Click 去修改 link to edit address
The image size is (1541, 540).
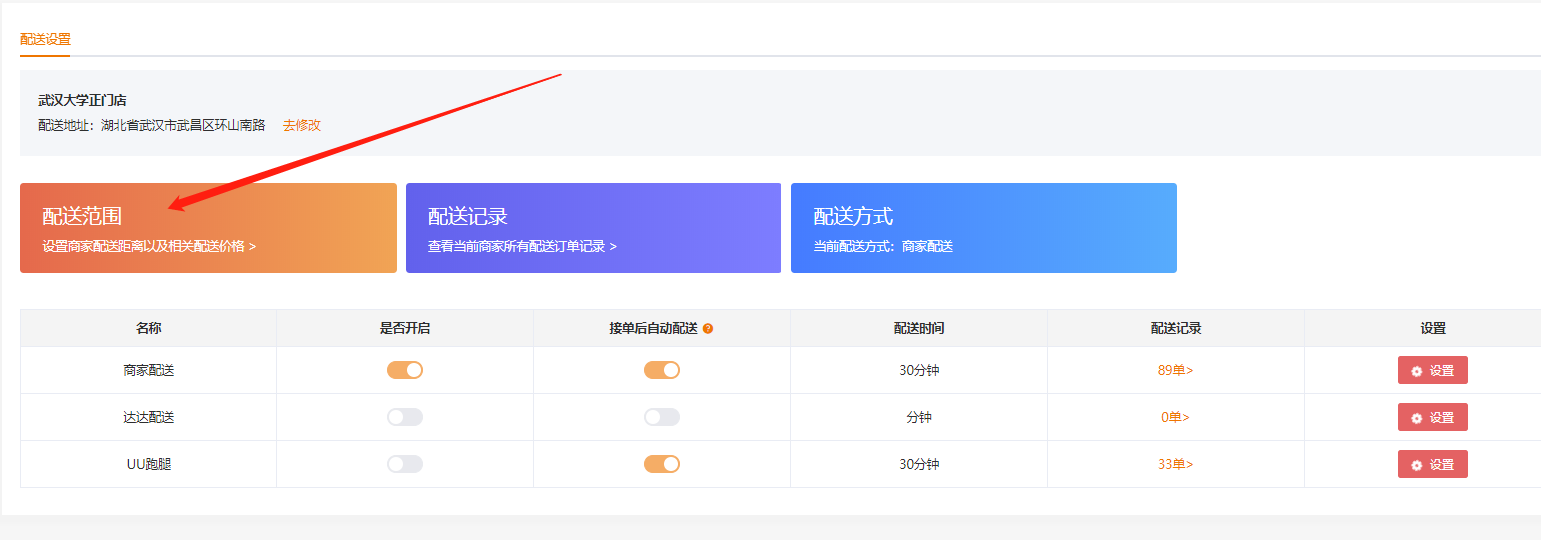(x=301, y=125)
